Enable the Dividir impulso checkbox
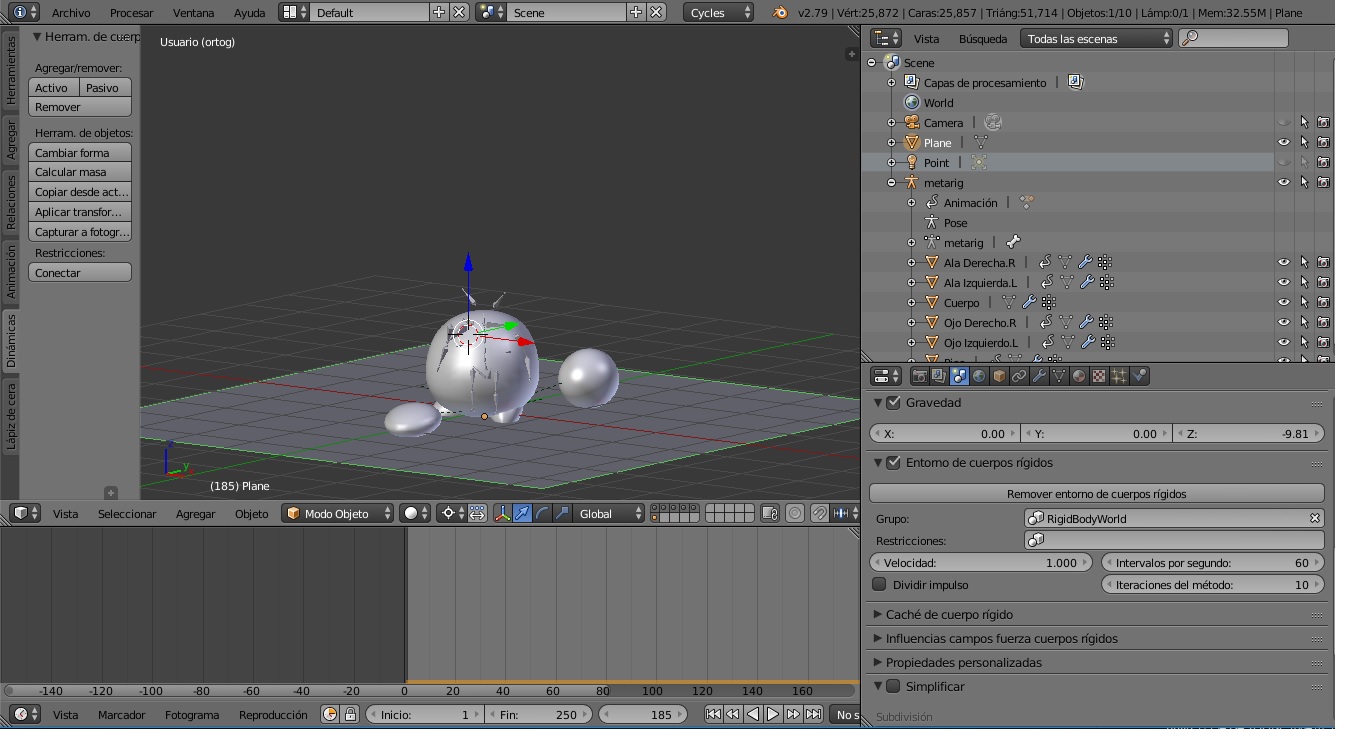 pyautogui.click(x=880, y=585)
